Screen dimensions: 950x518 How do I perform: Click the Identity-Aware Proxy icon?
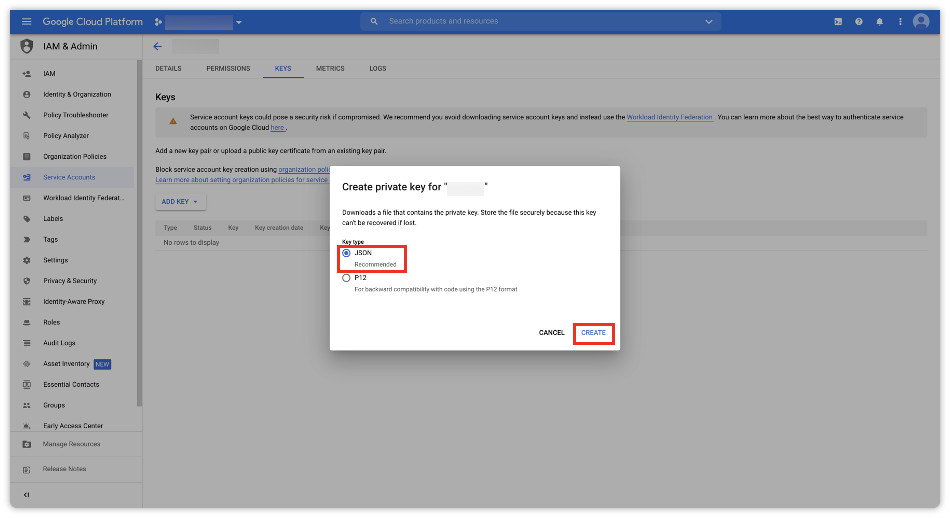27,302
